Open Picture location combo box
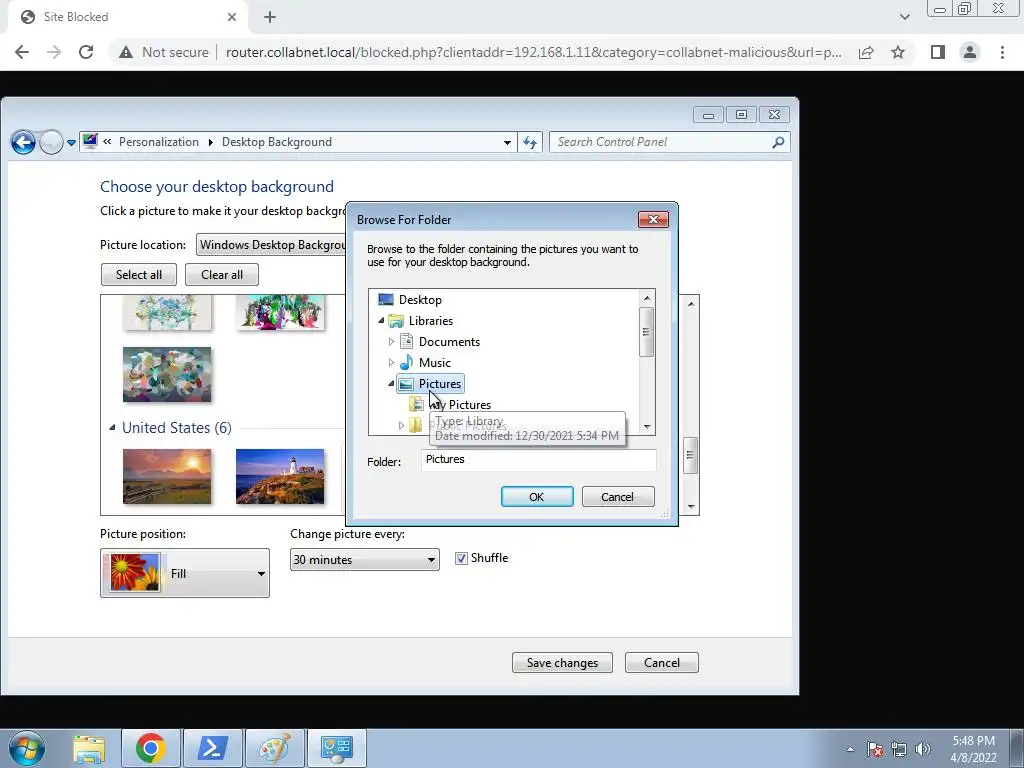The width and height of the screenshot is (1024, 768). tap(271, 245)
